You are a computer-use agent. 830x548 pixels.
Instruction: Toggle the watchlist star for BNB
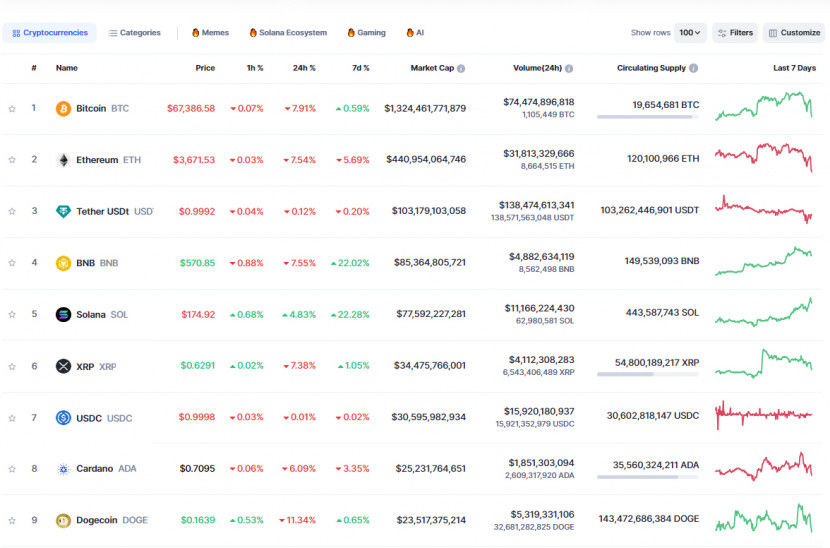(12, 263)
